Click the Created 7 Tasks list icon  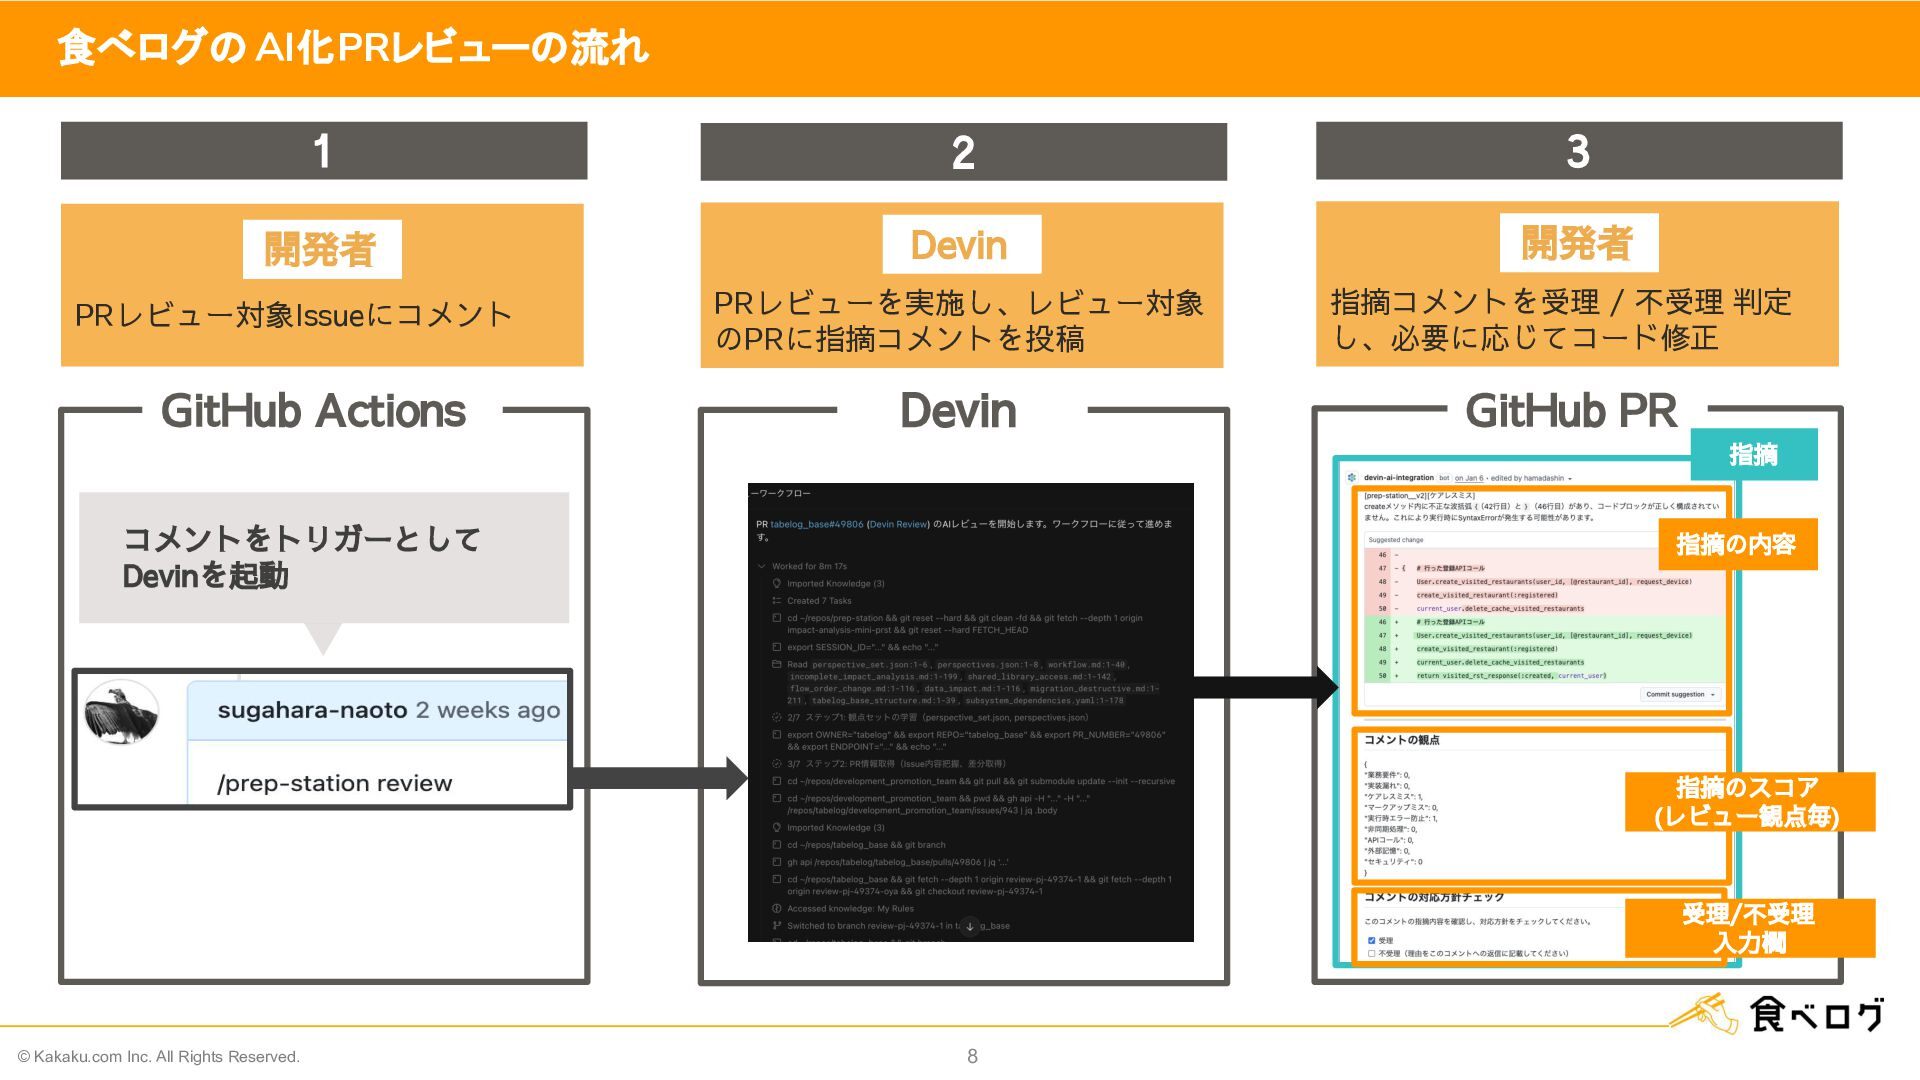click(x=776, y=601)
